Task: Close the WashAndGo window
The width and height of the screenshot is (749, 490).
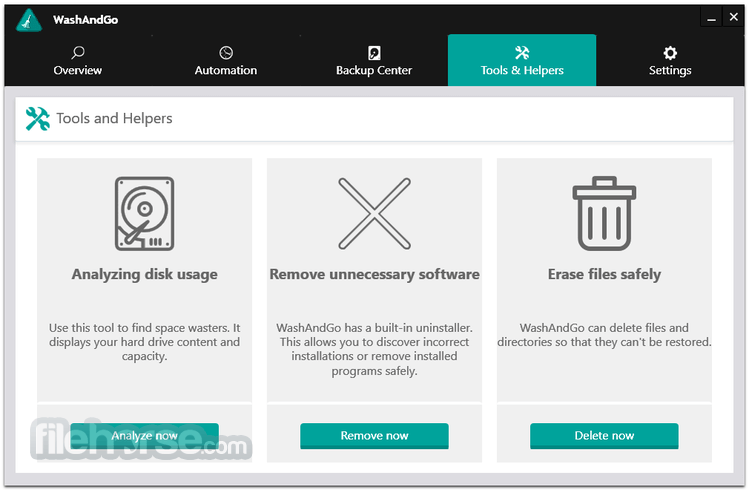Action: coord(733,17)
